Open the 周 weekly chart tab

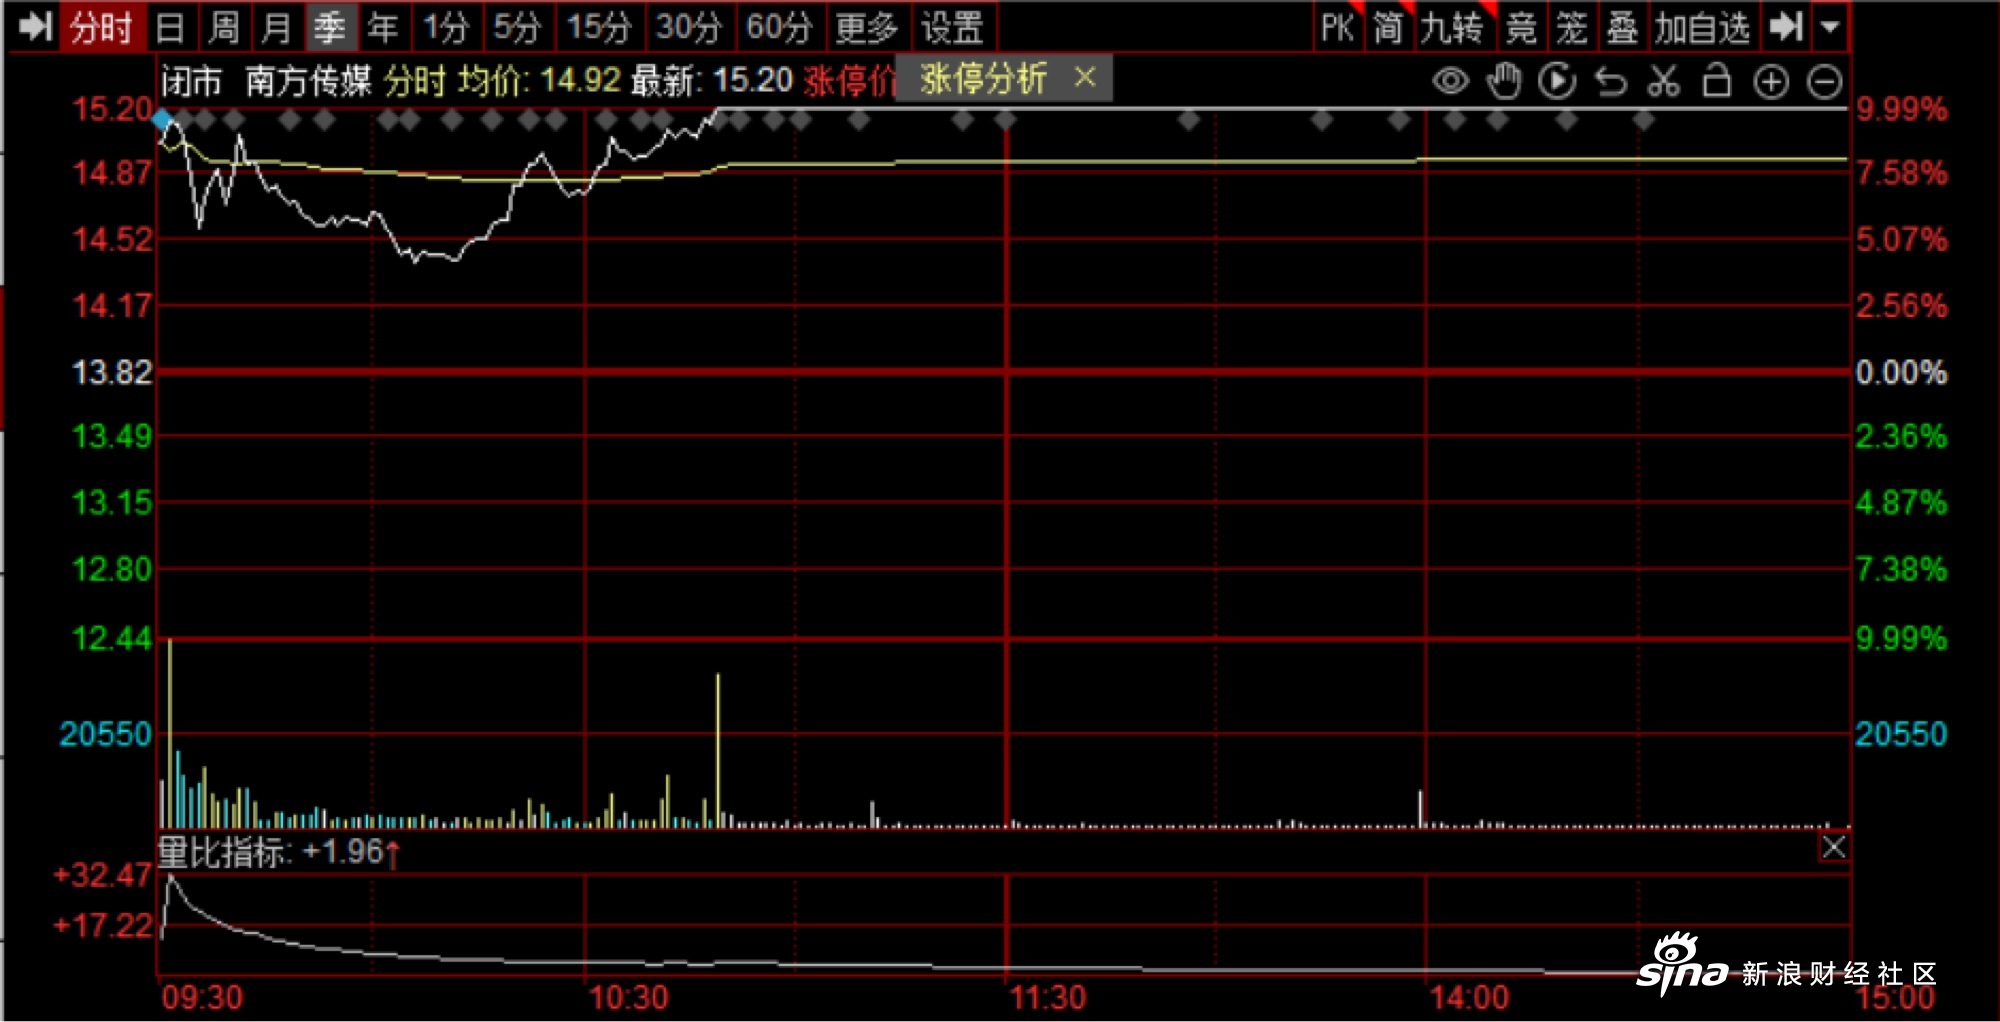(224, 27)
